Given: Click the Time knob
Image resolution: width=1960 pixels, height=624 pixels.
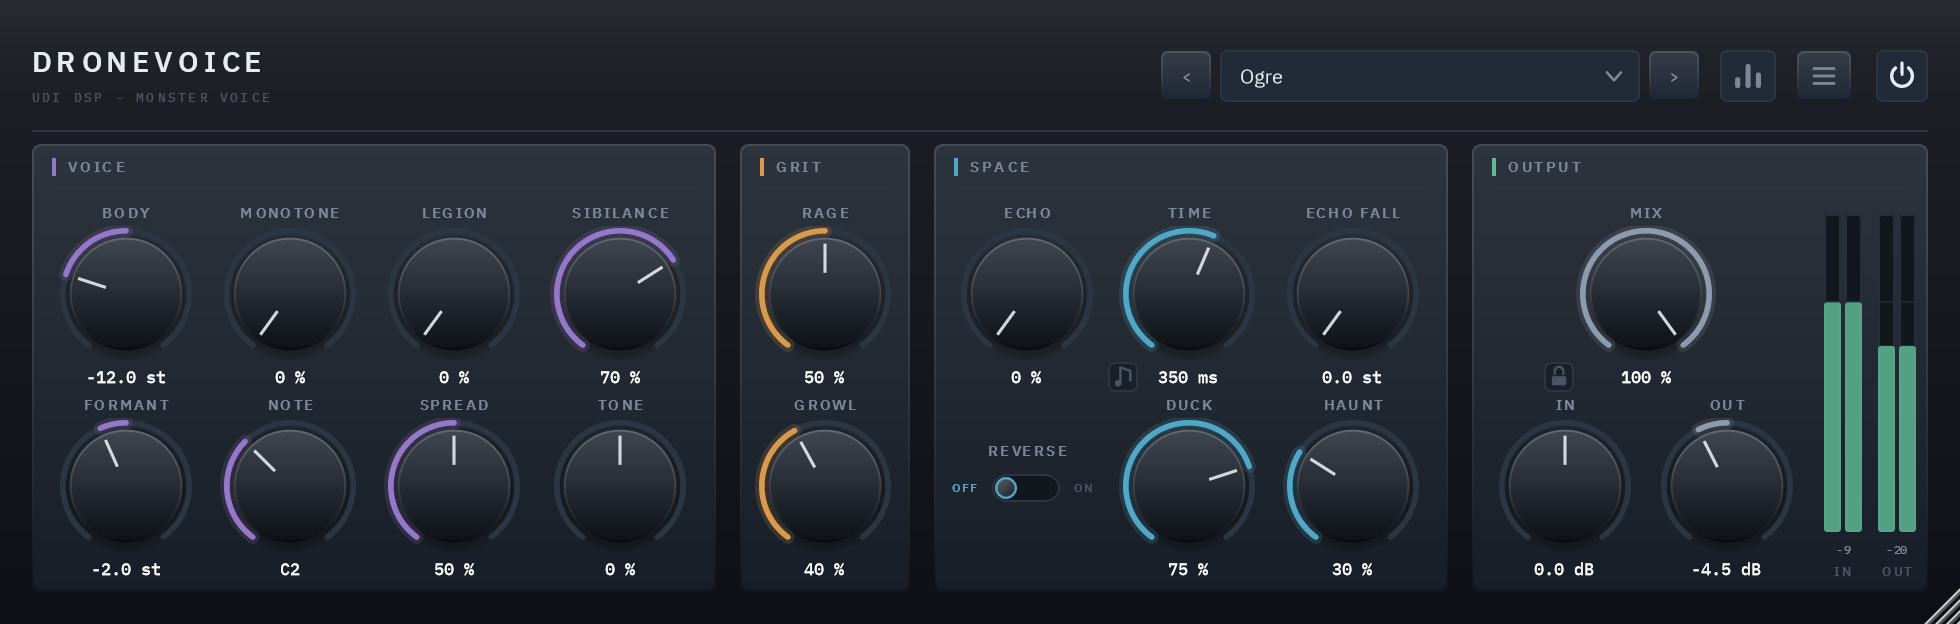Looking at the screenshot, I should point(1189,294).
